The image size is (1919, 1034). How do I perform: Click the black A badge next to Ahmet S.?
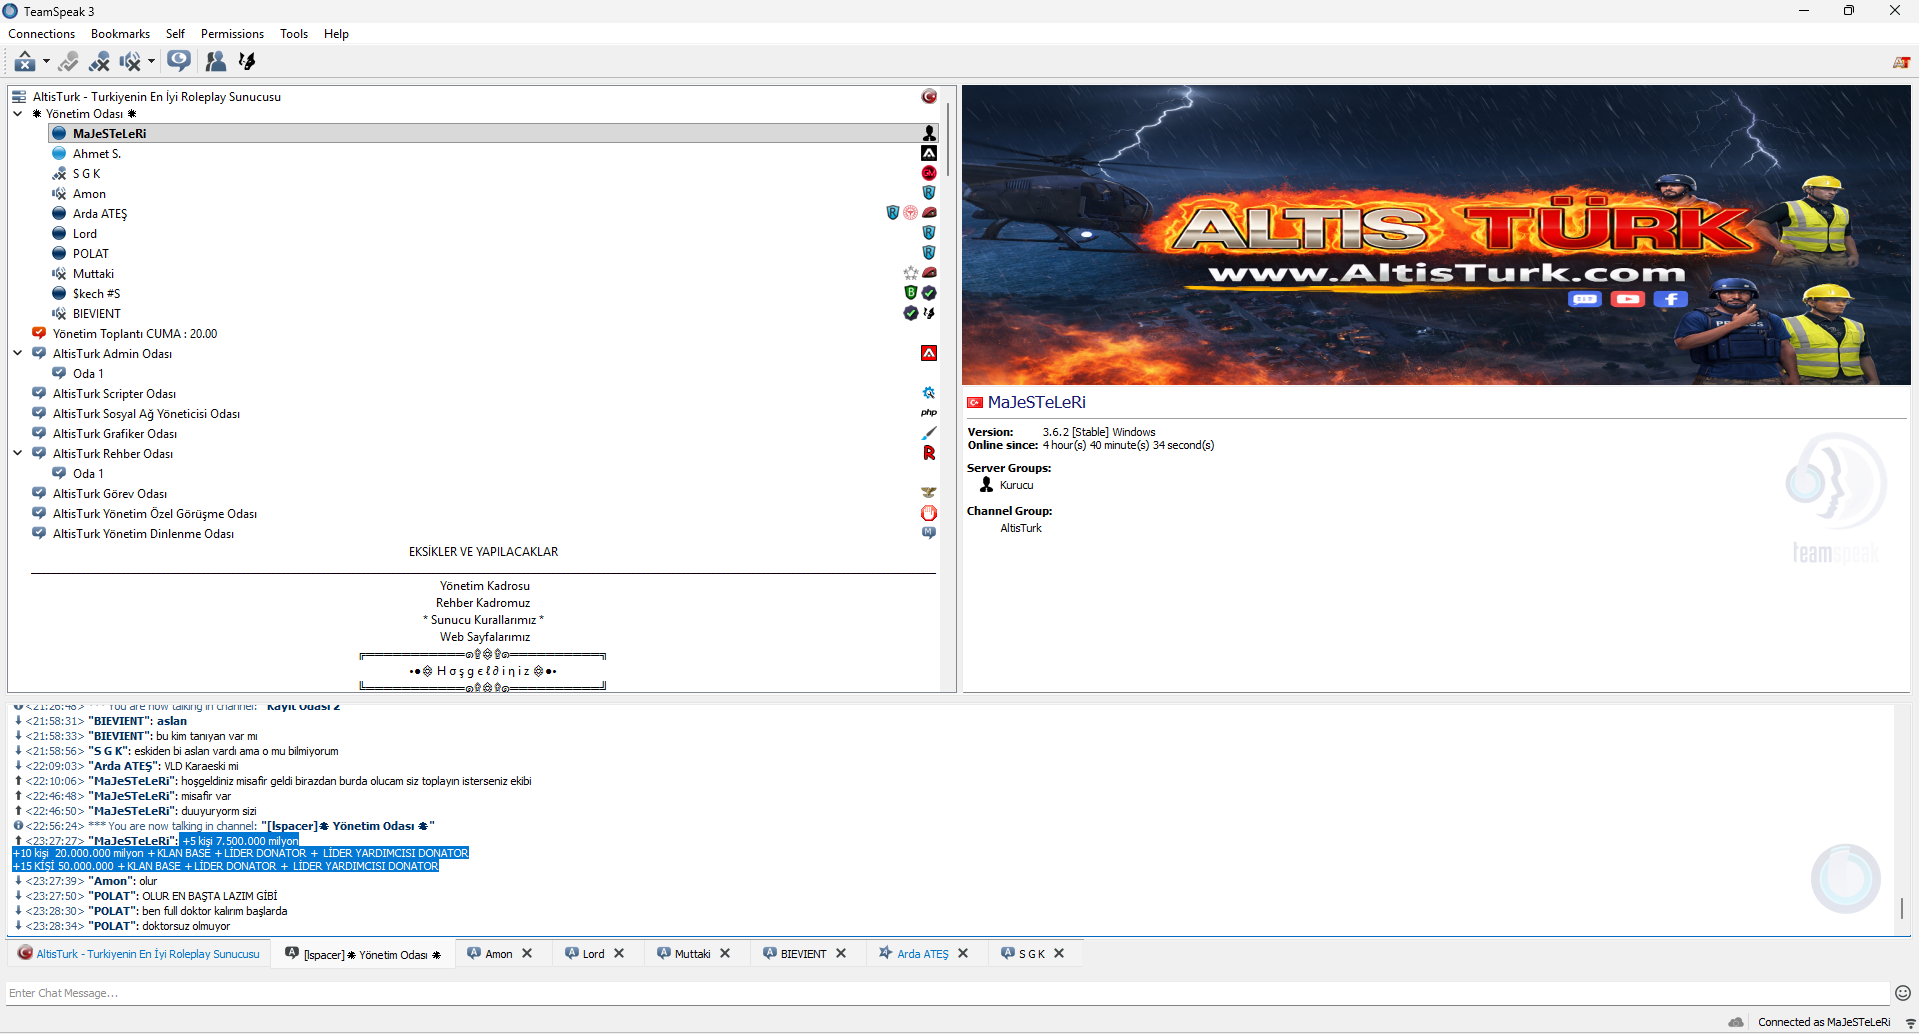(929, 153)
